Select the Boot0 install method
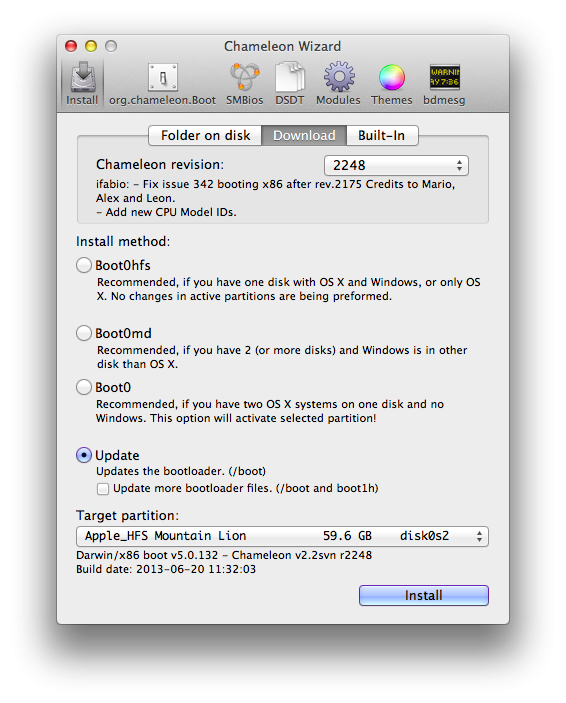 click(x=84, y=387)
